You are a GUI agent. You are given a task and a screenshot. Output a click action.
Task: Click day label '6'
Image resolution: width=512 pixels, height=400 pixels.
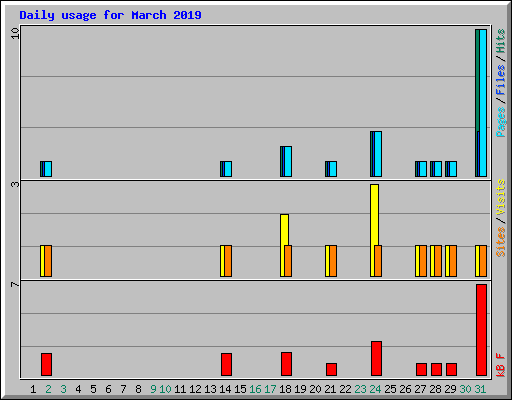tap(108, 389)
